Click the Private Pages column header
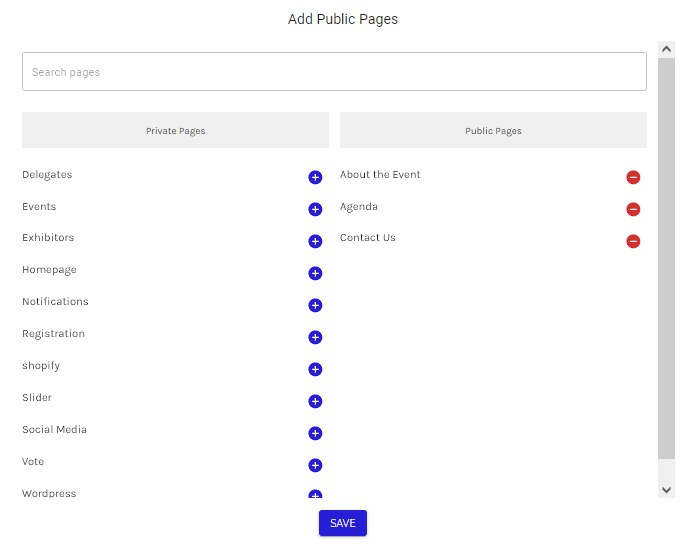This screenshot has height=550, width=688. tap(175, 130)
